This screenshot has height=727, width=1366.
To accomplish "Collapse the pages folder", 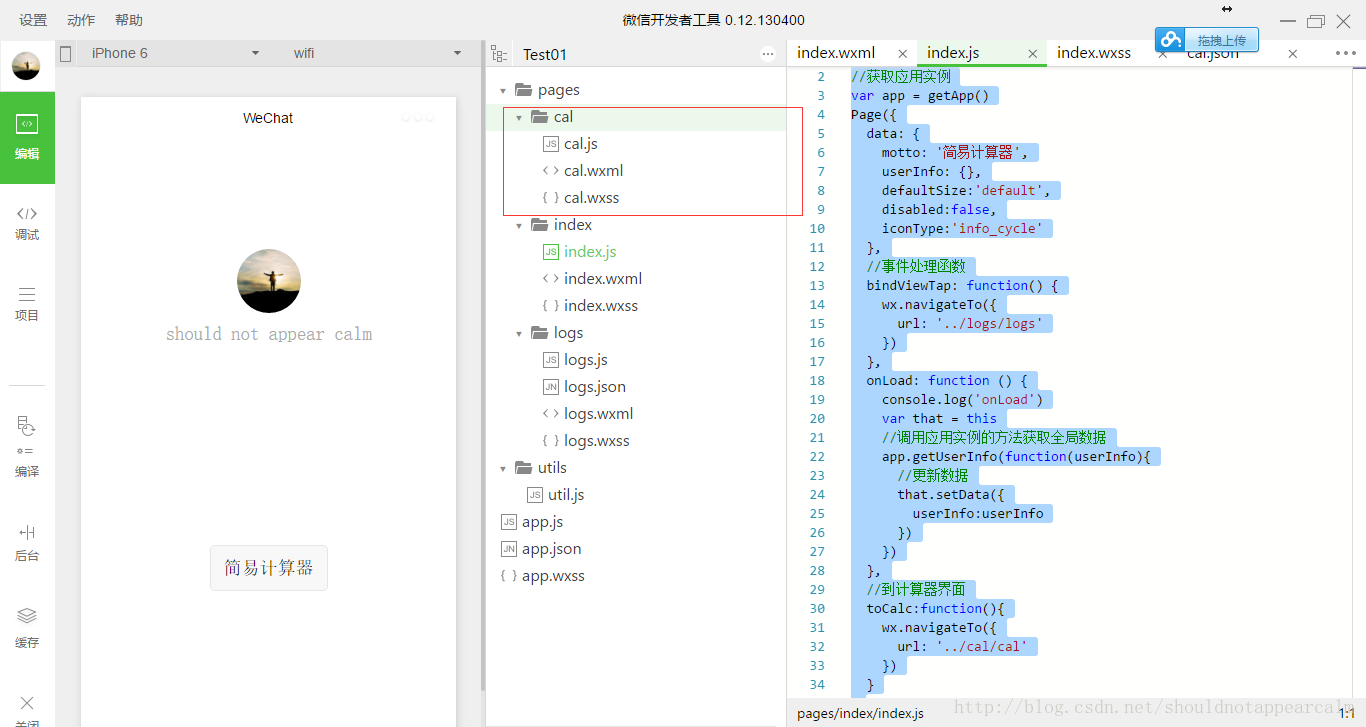I will [x=503, y=90].
